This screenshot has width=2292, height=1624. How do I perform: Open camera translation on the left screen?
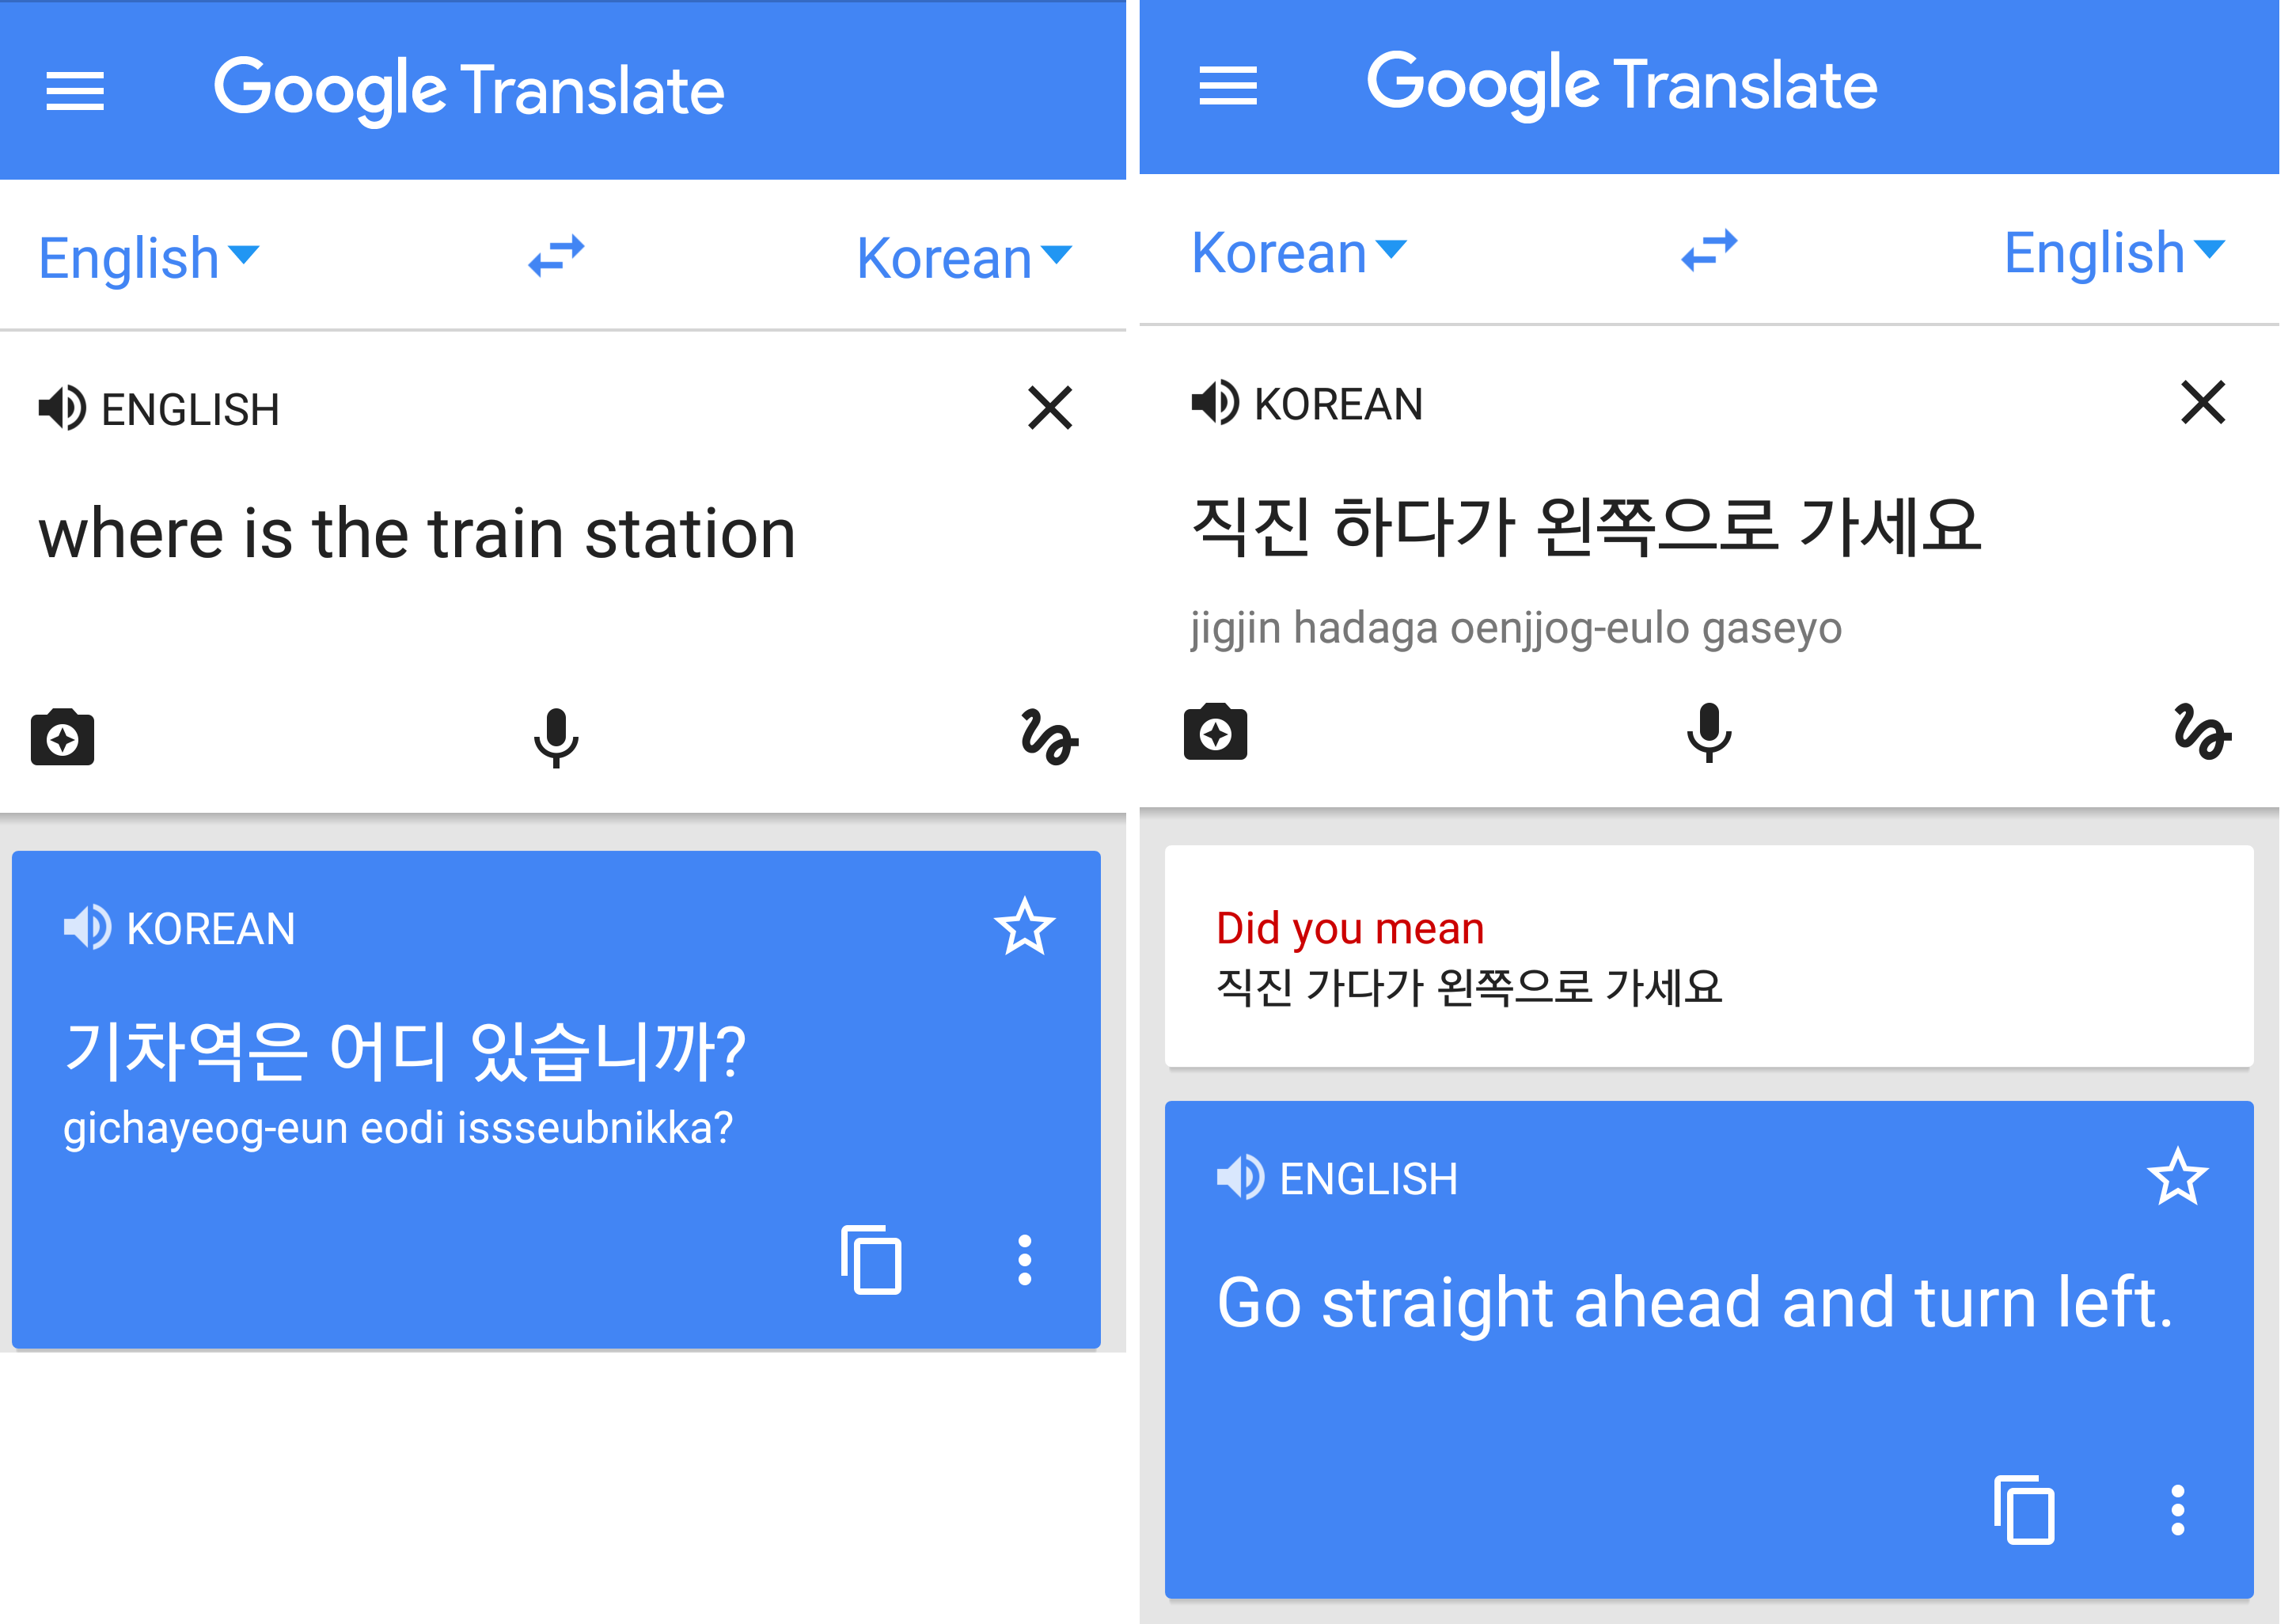62,738
